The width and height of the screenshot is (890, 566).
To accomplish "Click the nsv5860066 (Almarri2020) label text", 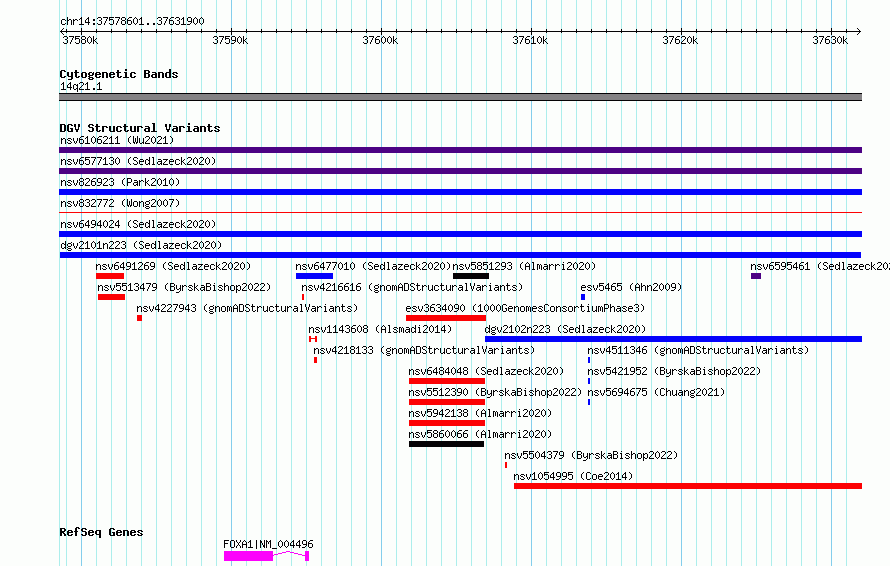I will click(480, 434).
